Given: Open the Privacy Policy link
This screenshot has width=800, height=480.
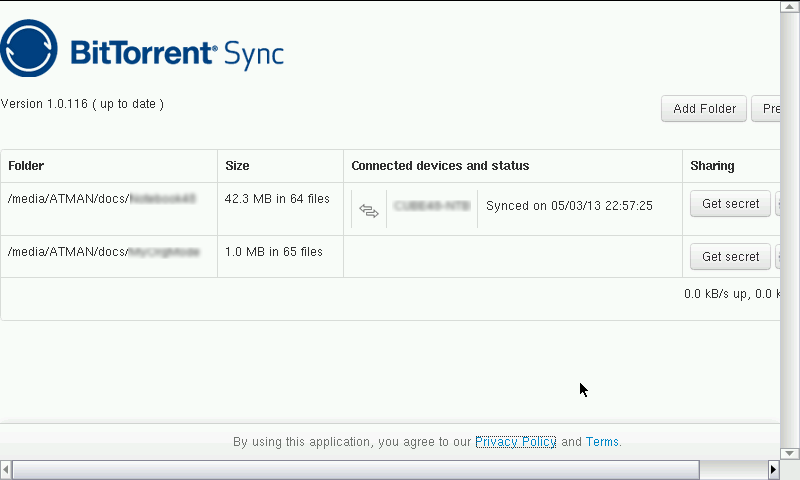Looking at the screenshot, I should tap(515, 442).
